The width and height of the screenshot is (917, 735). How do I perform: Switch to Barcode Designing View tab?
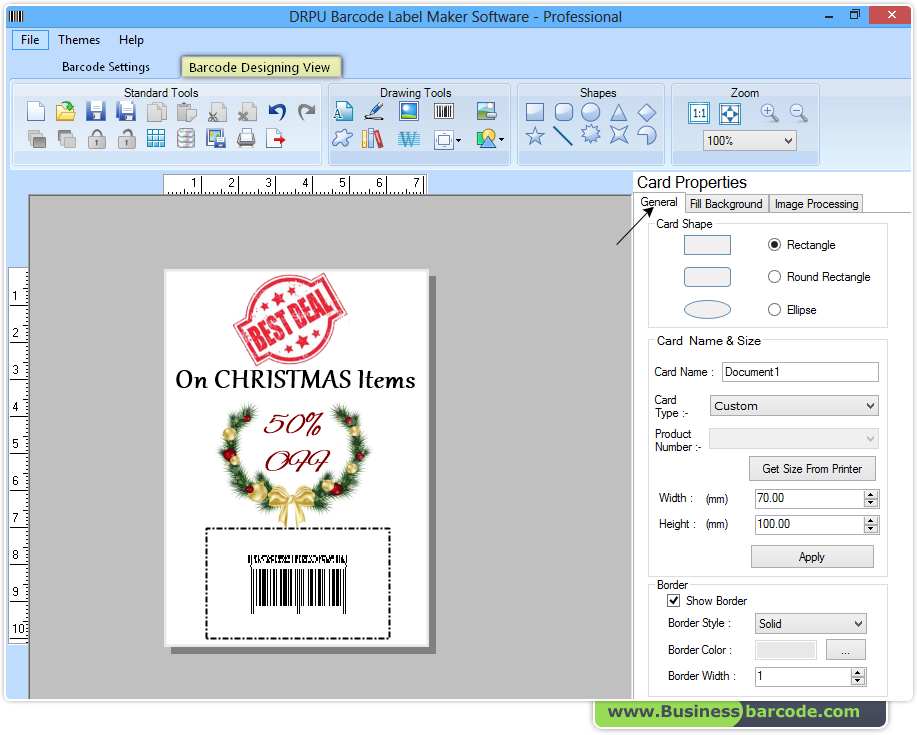click(x=260, y=67)
